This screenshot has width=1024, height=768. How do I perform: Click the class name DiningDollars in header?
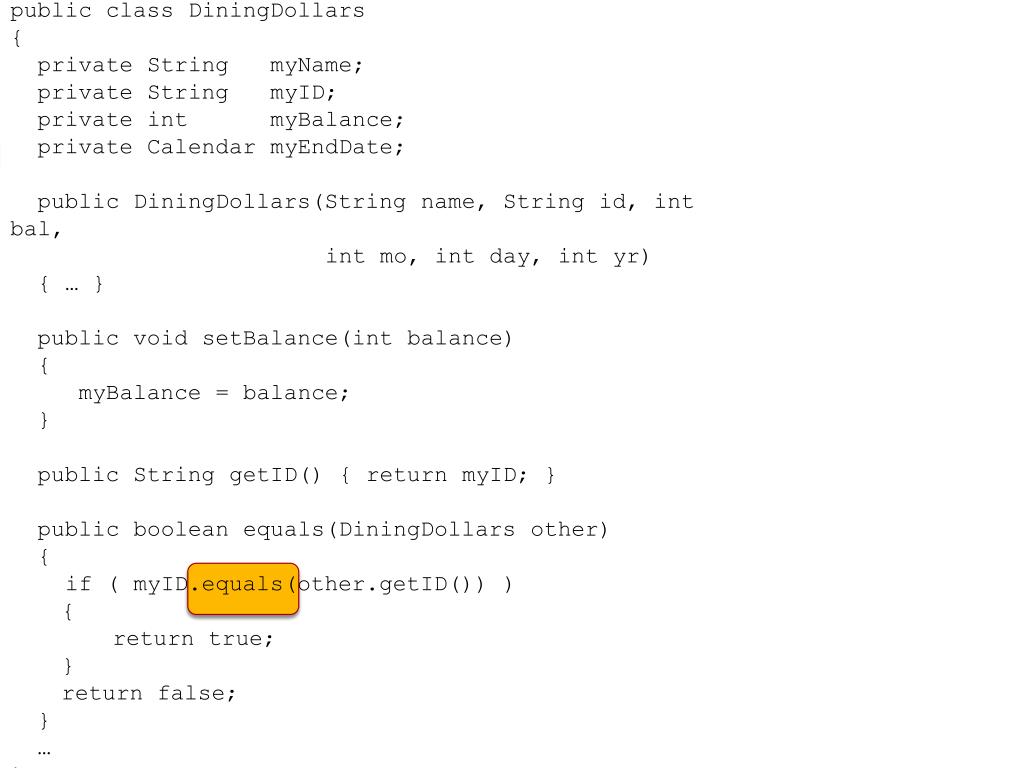(277, 10)
